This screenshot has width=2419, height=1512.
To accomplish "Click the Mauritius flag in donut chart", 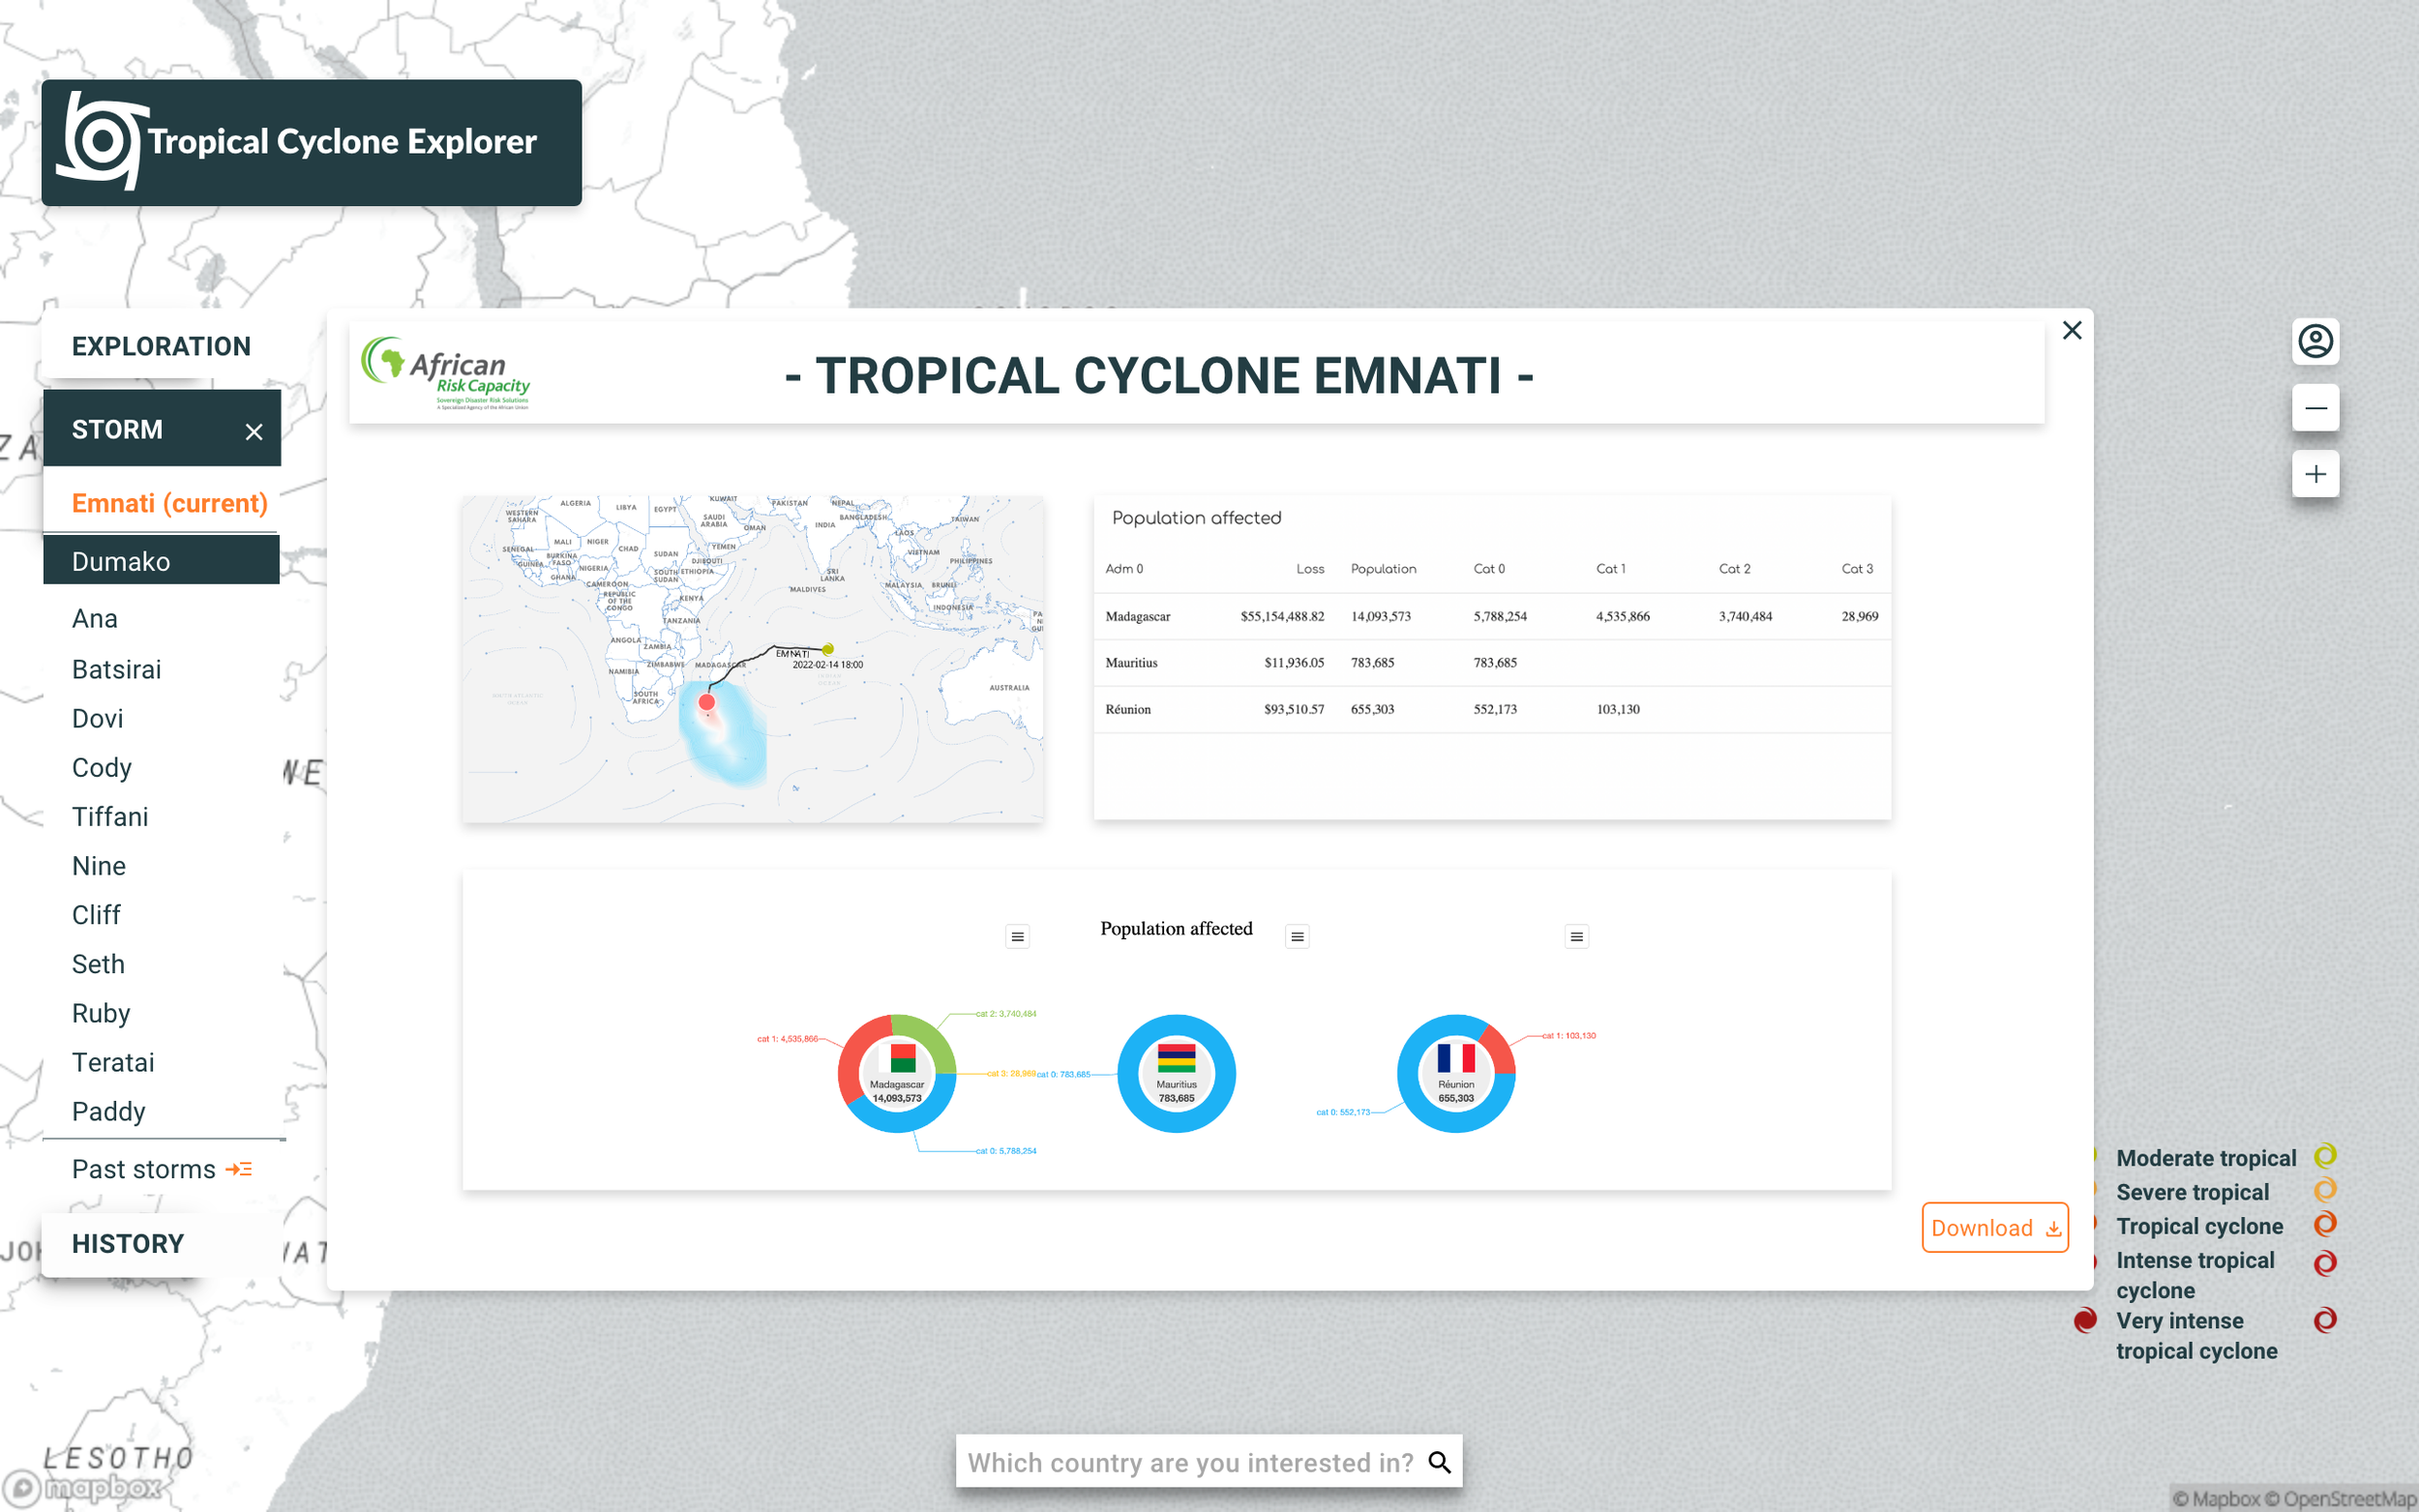I will [1176, 1057].
